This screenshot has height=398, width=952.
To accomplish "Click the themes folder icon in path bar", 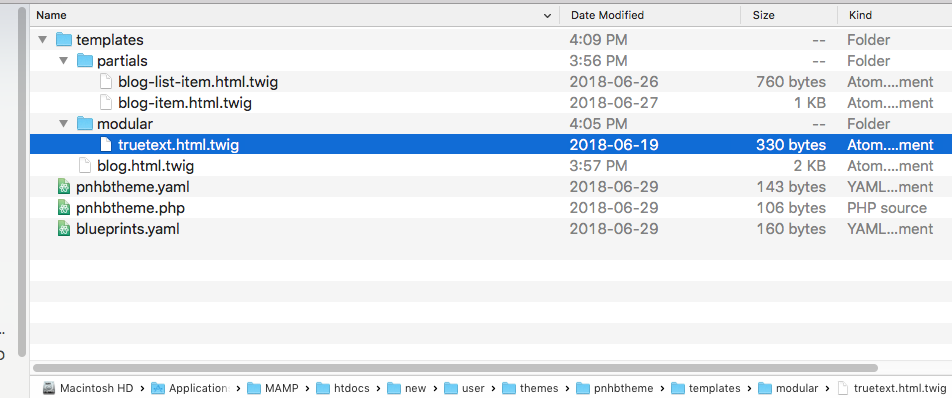I will [x=509, y=388].
